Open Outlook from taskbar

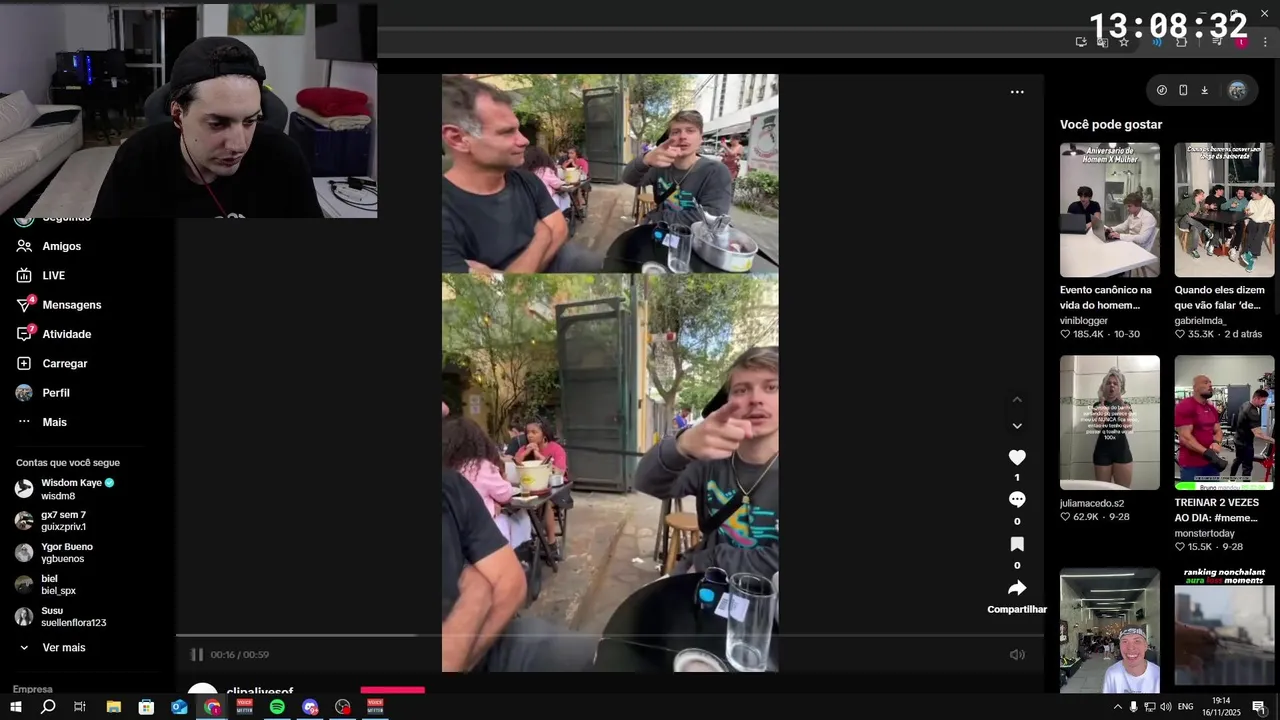179,707
